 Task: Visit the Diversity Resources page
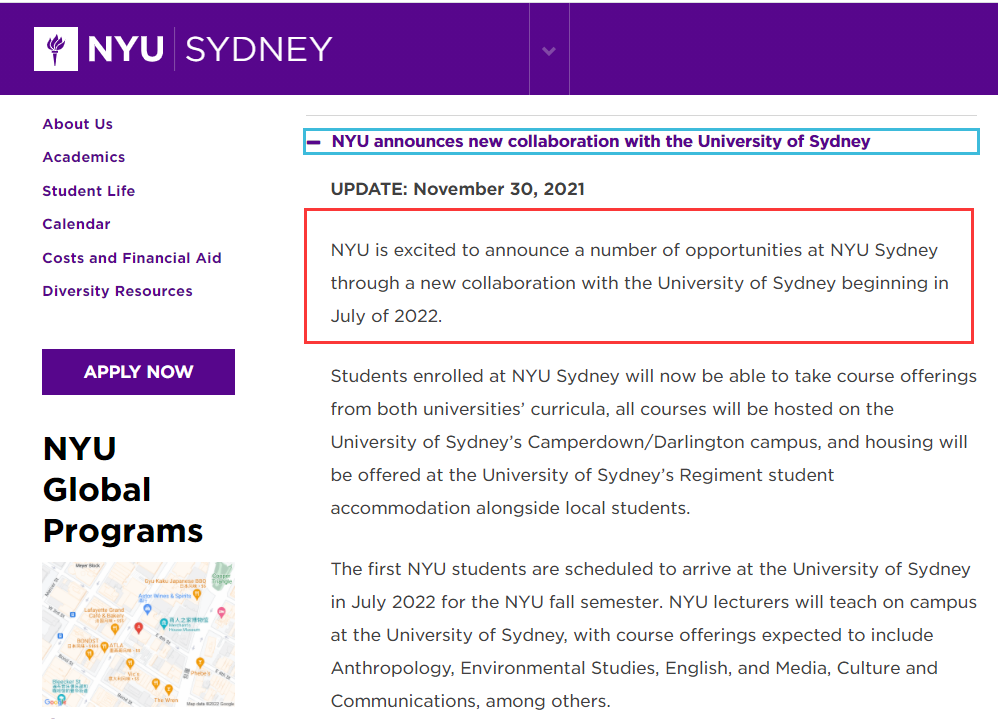tap(118, 291)
